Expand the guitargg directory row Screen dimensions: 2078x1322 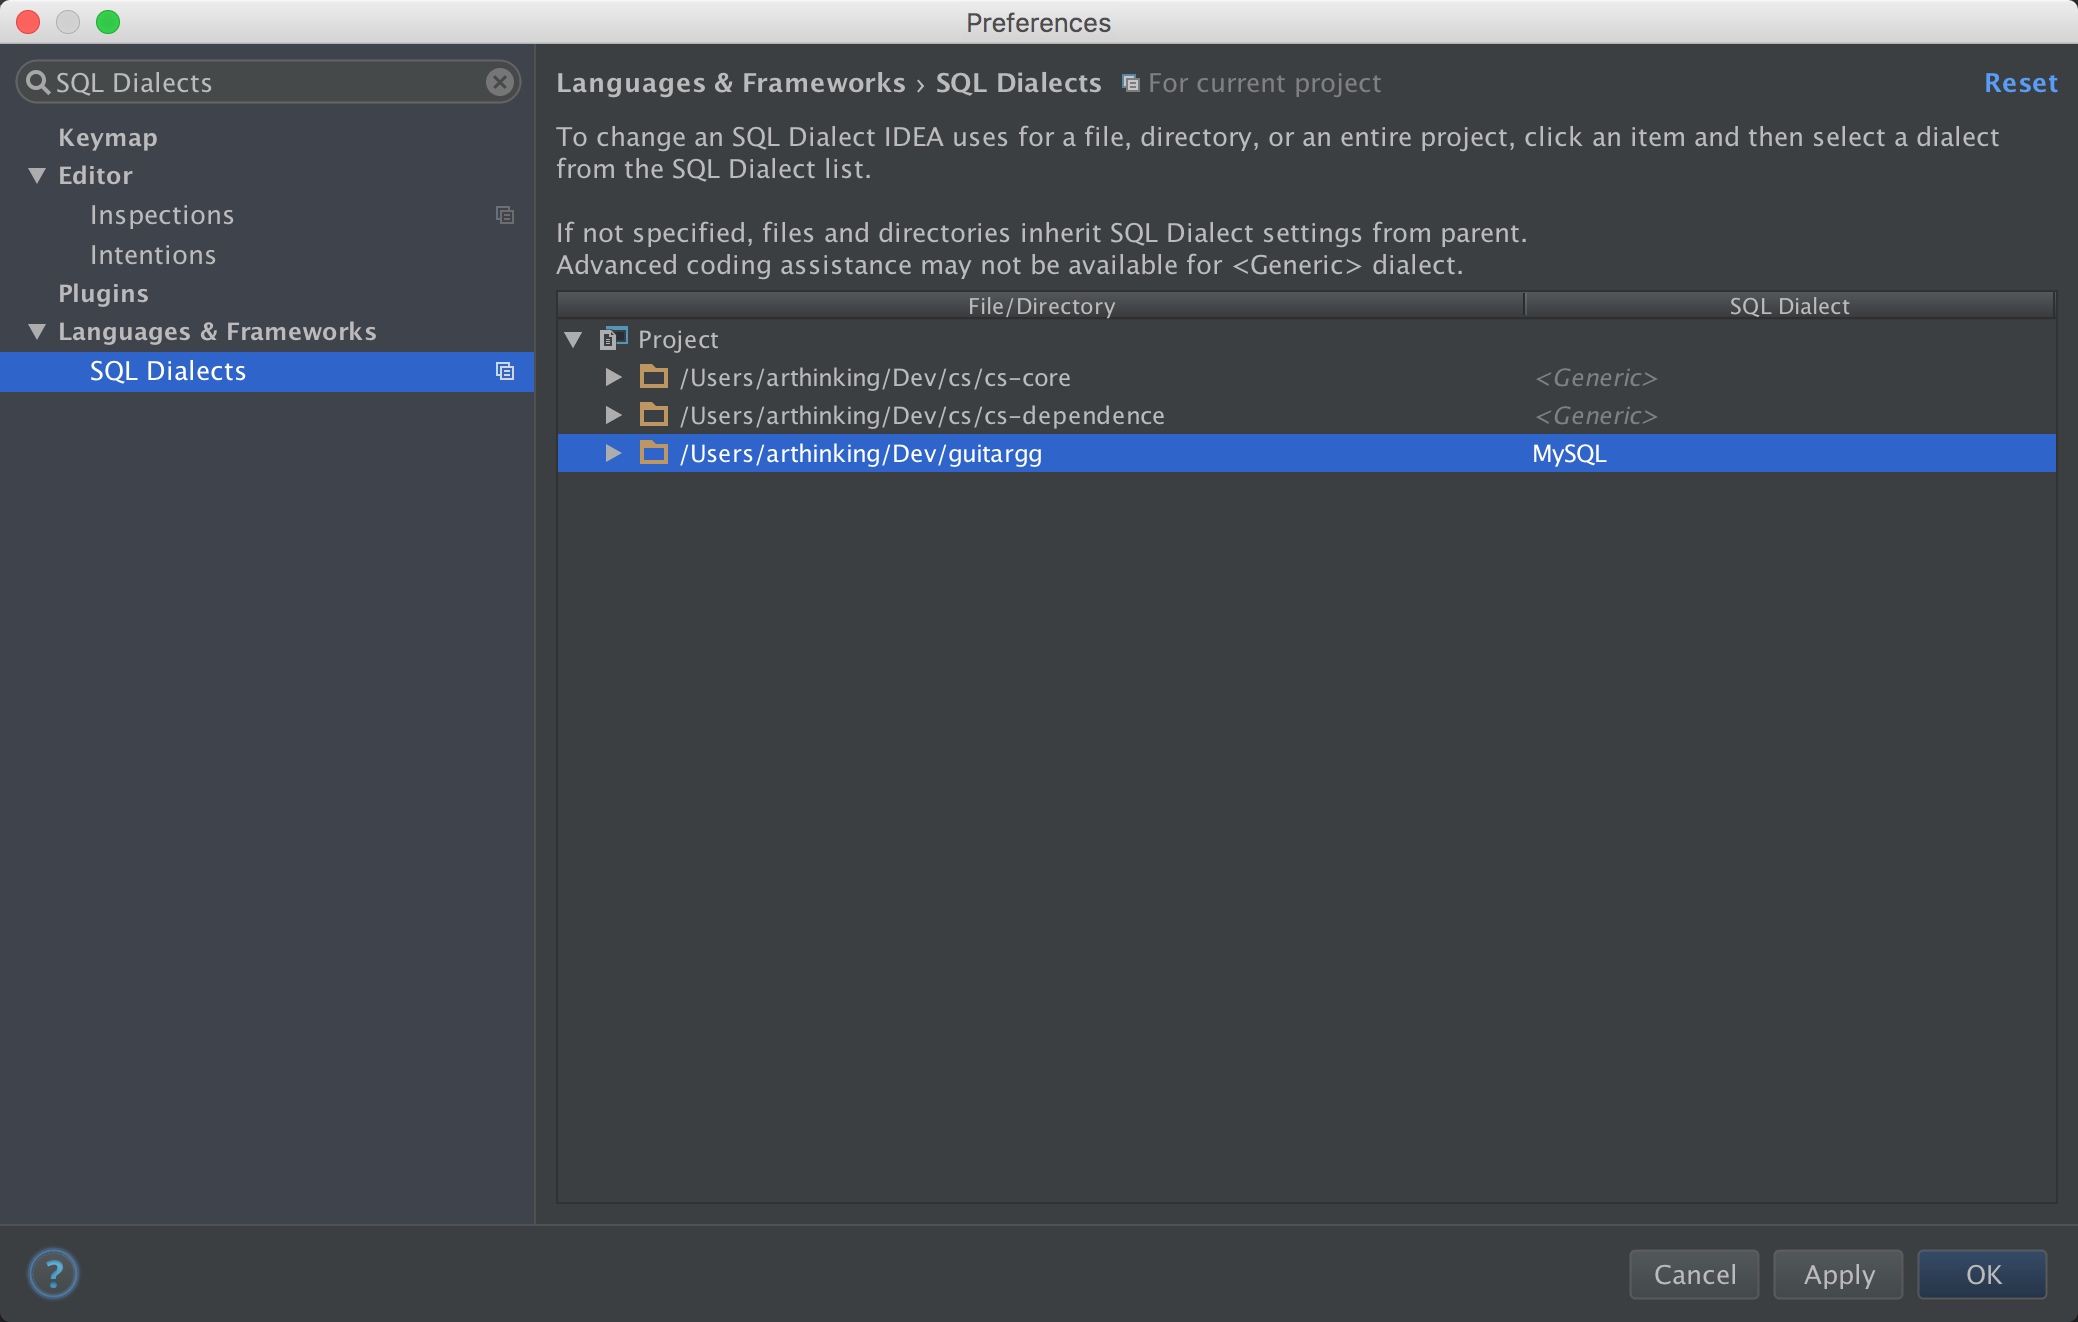613,453
